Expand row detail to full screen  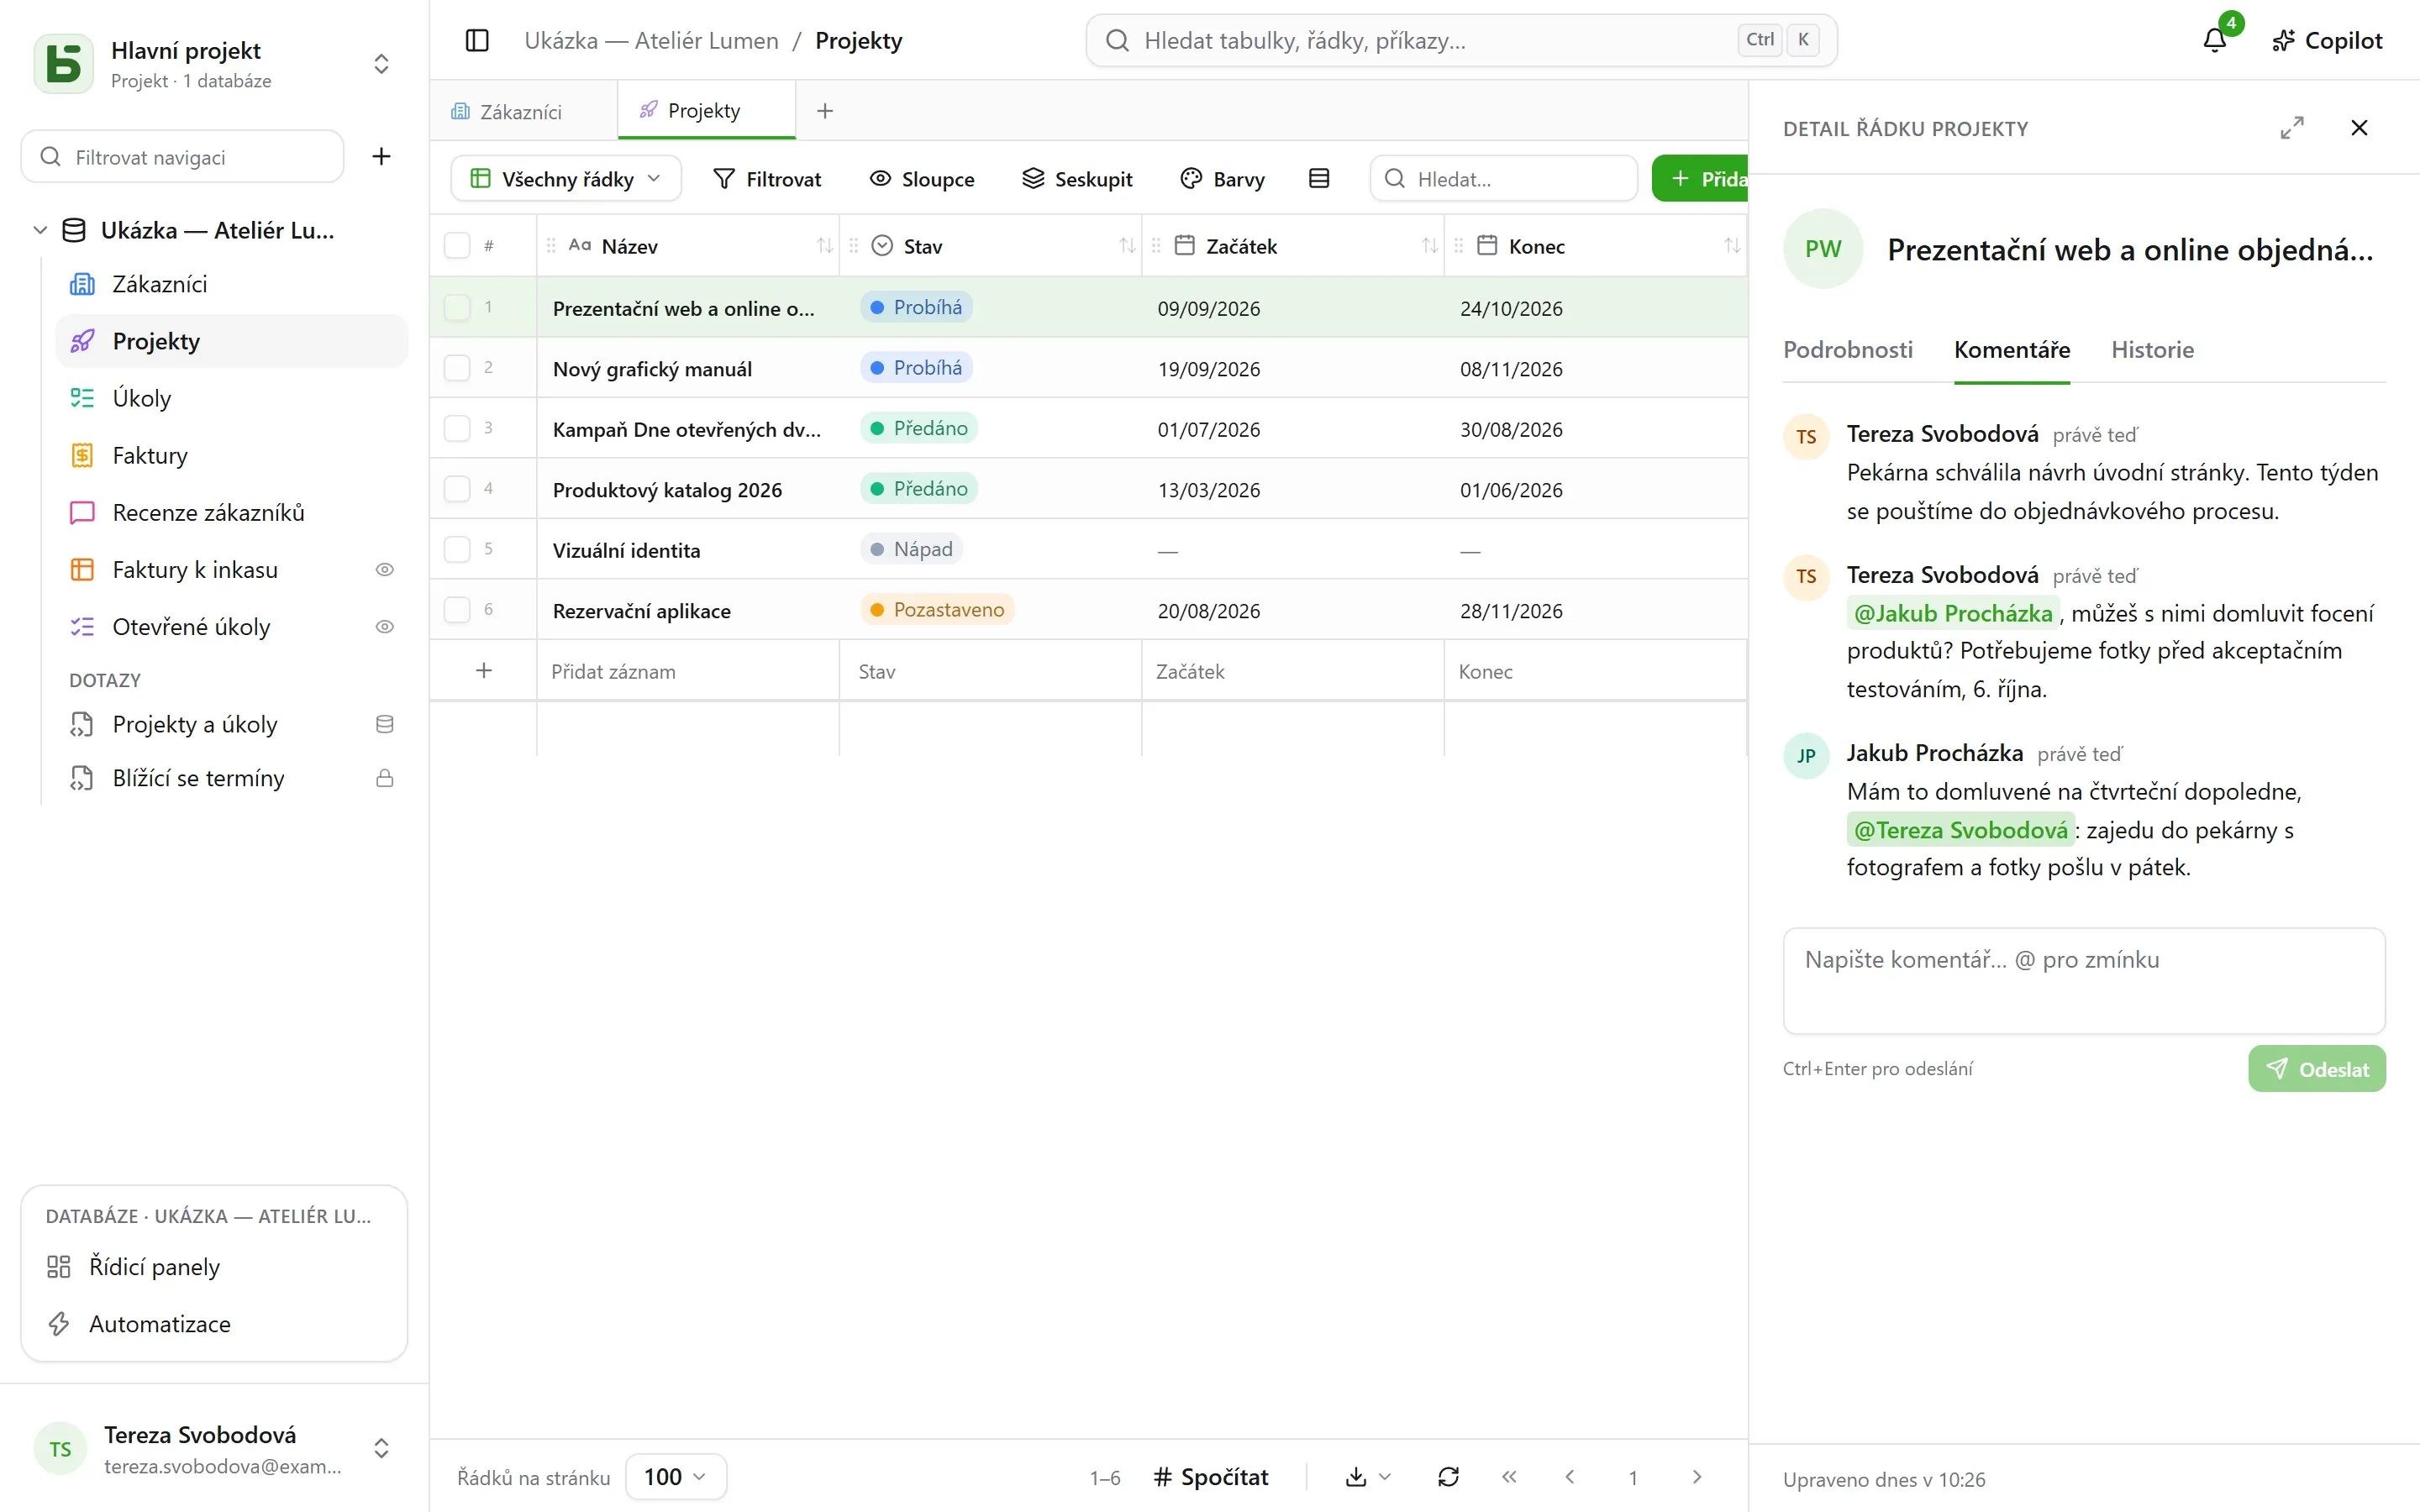(2291, 128)
